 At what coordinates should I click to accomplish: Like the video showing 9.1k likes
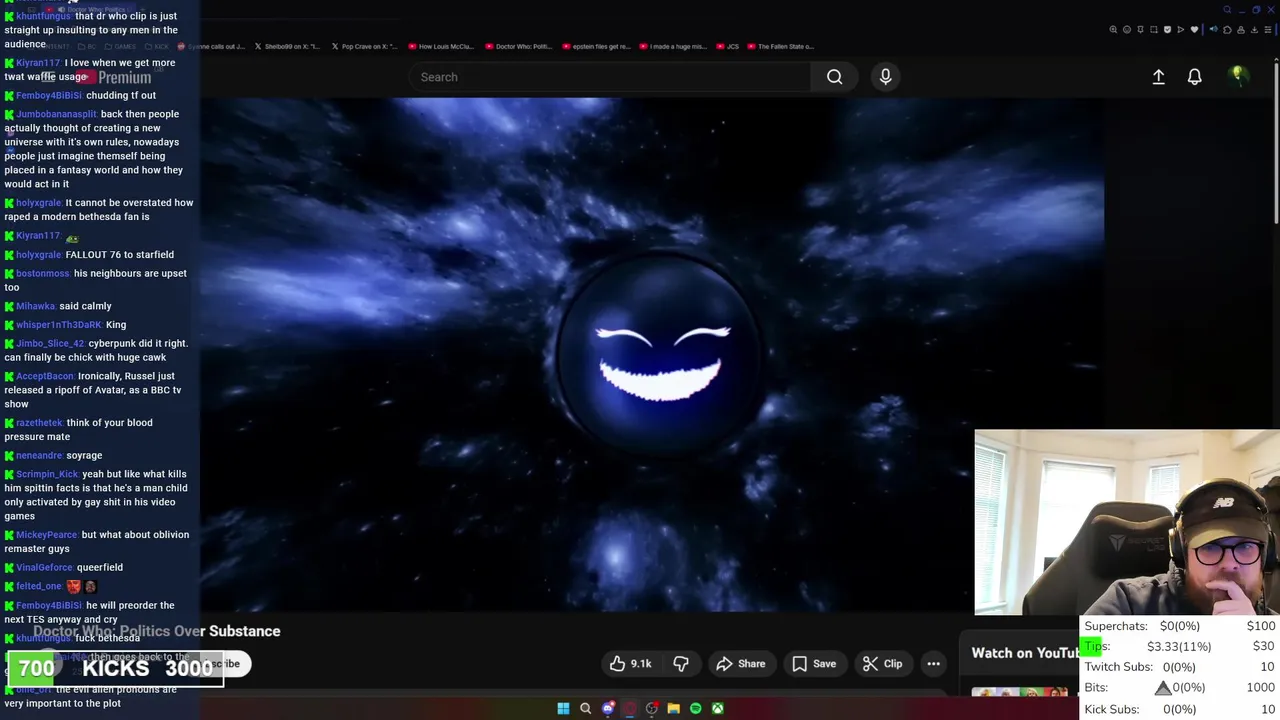[631, 664]
